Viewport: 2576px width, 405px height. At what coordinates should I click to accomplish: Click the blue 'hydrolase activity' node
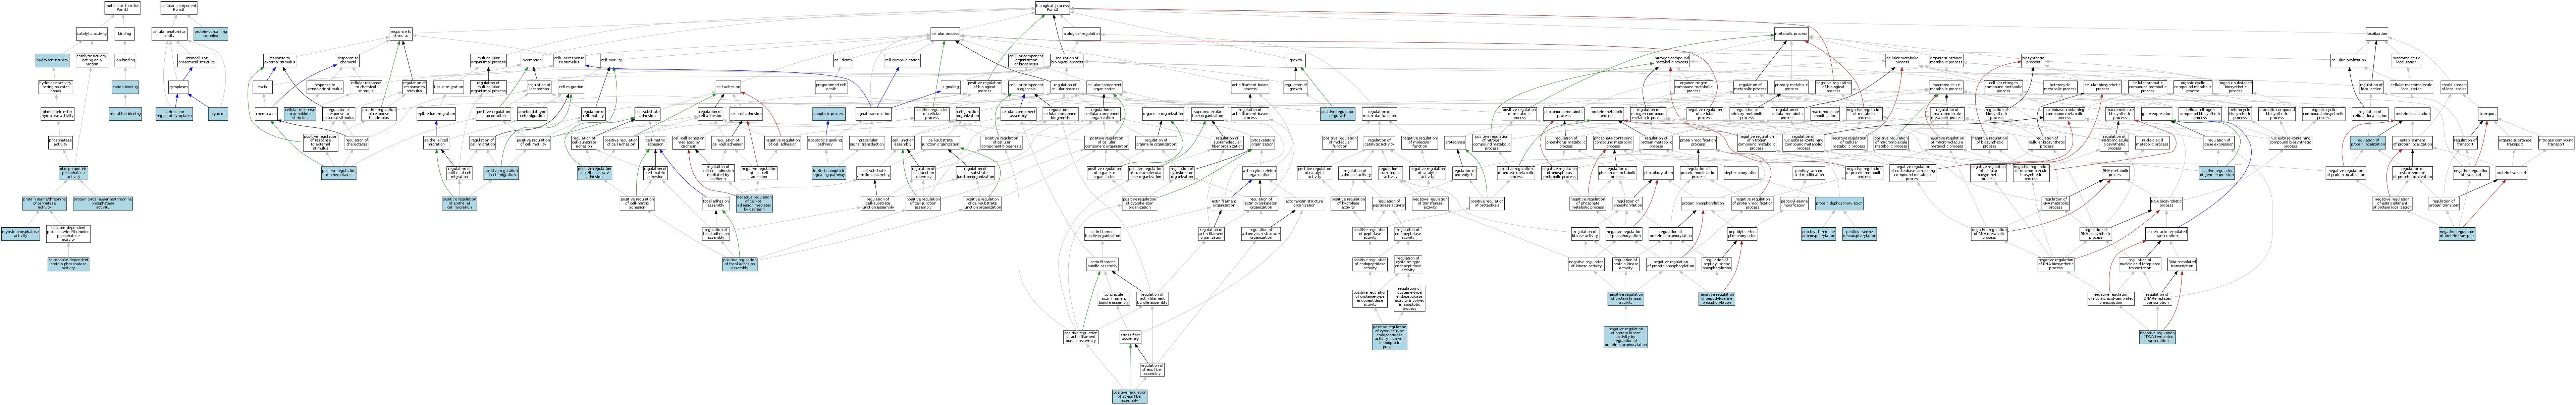(x=52, y=60)
